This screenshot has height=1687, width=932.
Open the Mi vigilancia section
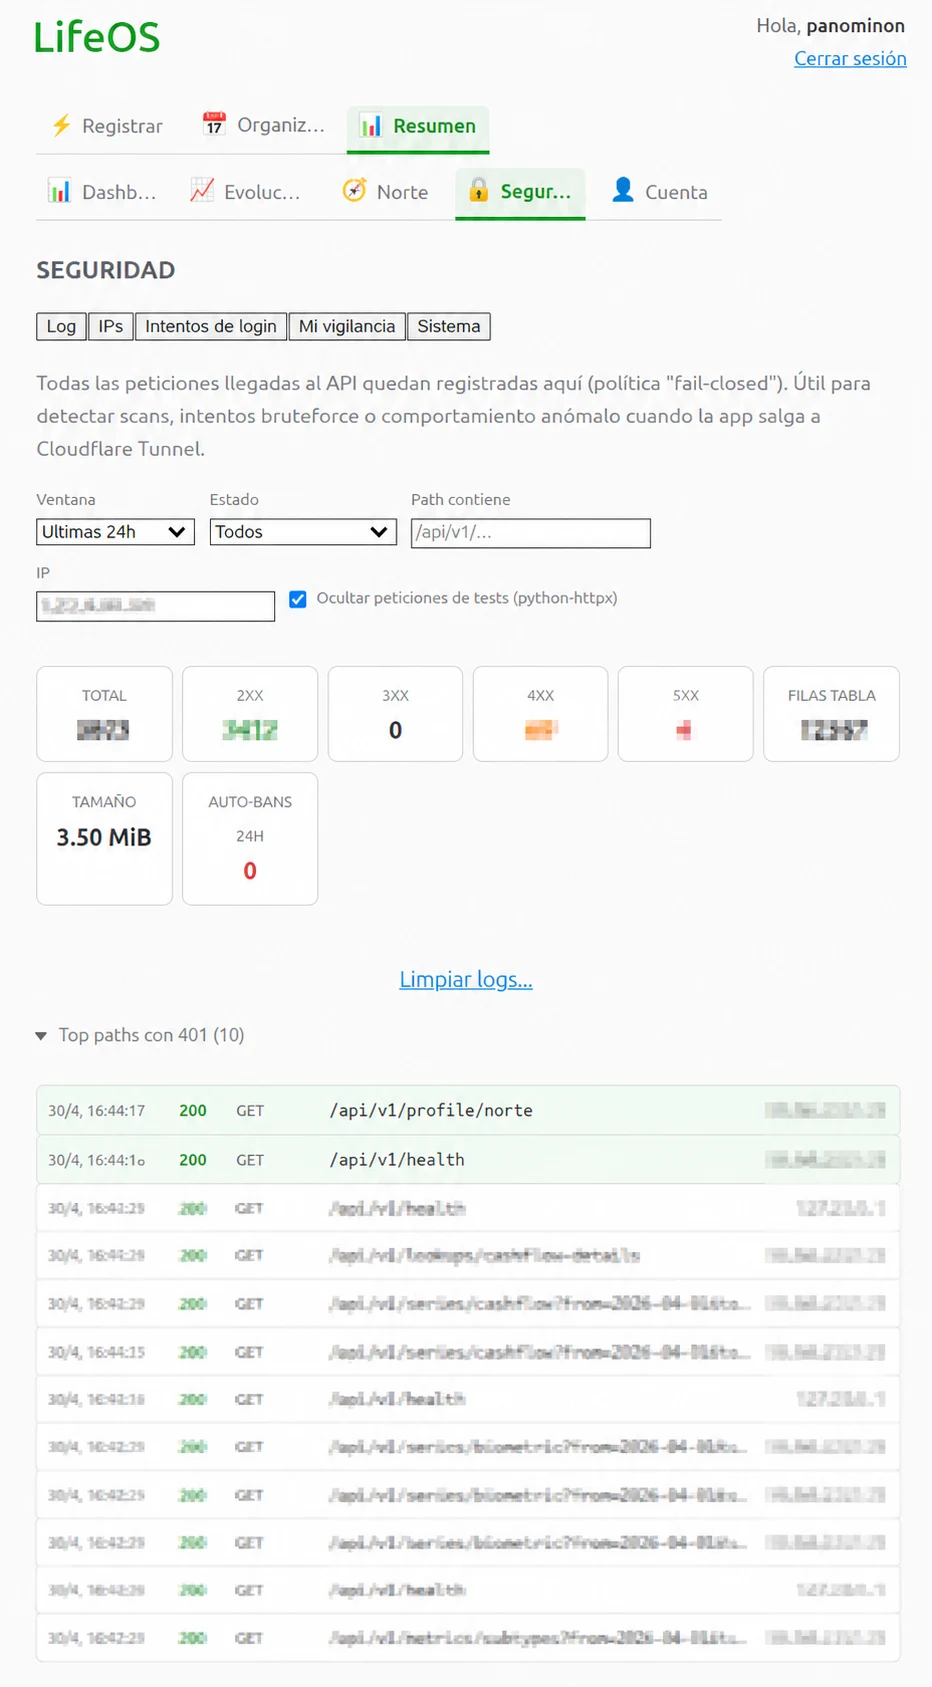coord(347,326)
